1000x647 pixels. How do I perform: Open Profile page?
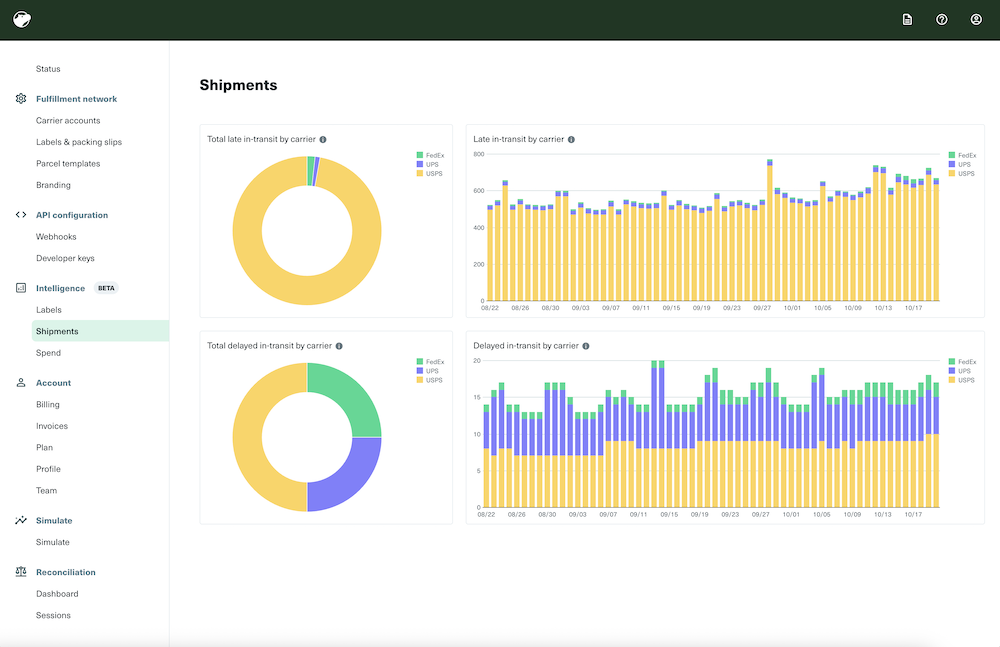[x=48, y=469]
